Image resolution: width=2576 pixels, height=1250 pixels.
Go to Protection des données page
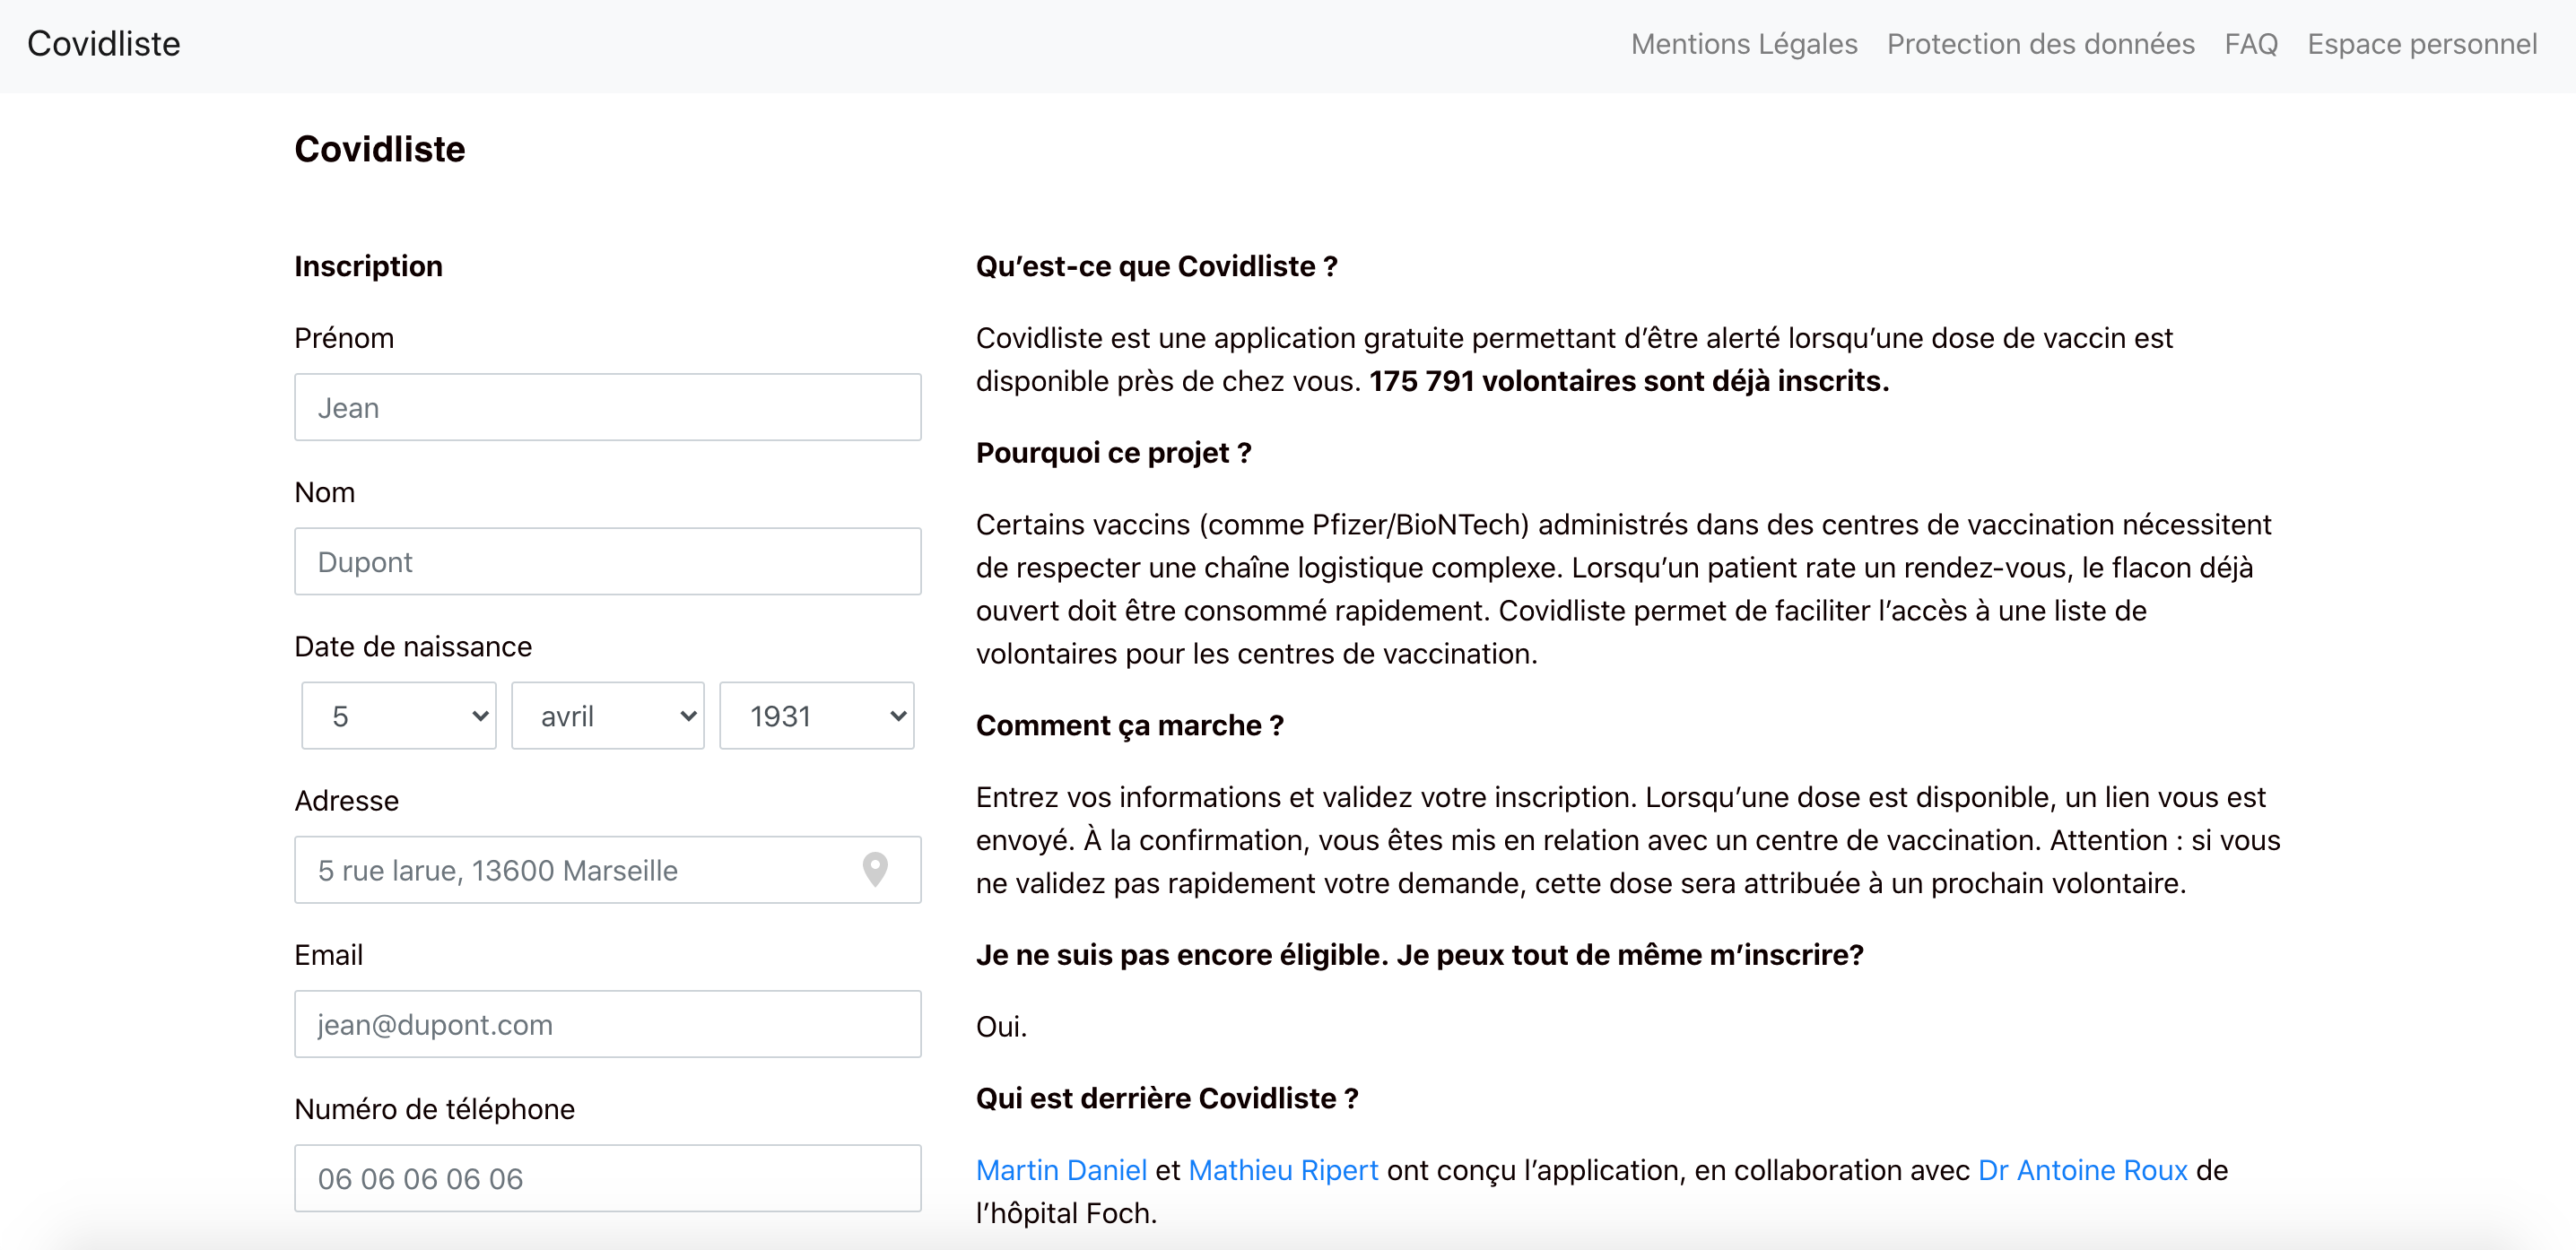pyautogui.click(x=2040, y=44)
